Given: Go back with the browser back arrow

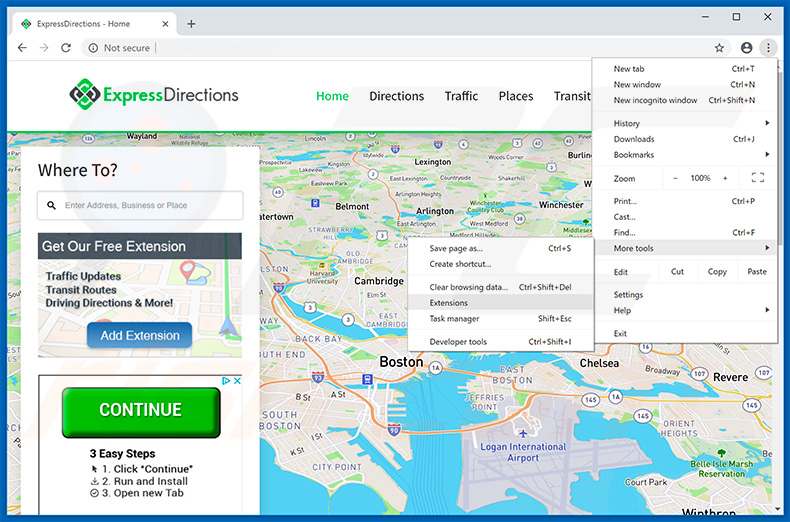Looking at the screenshot, I should click(x=22, y=48).
